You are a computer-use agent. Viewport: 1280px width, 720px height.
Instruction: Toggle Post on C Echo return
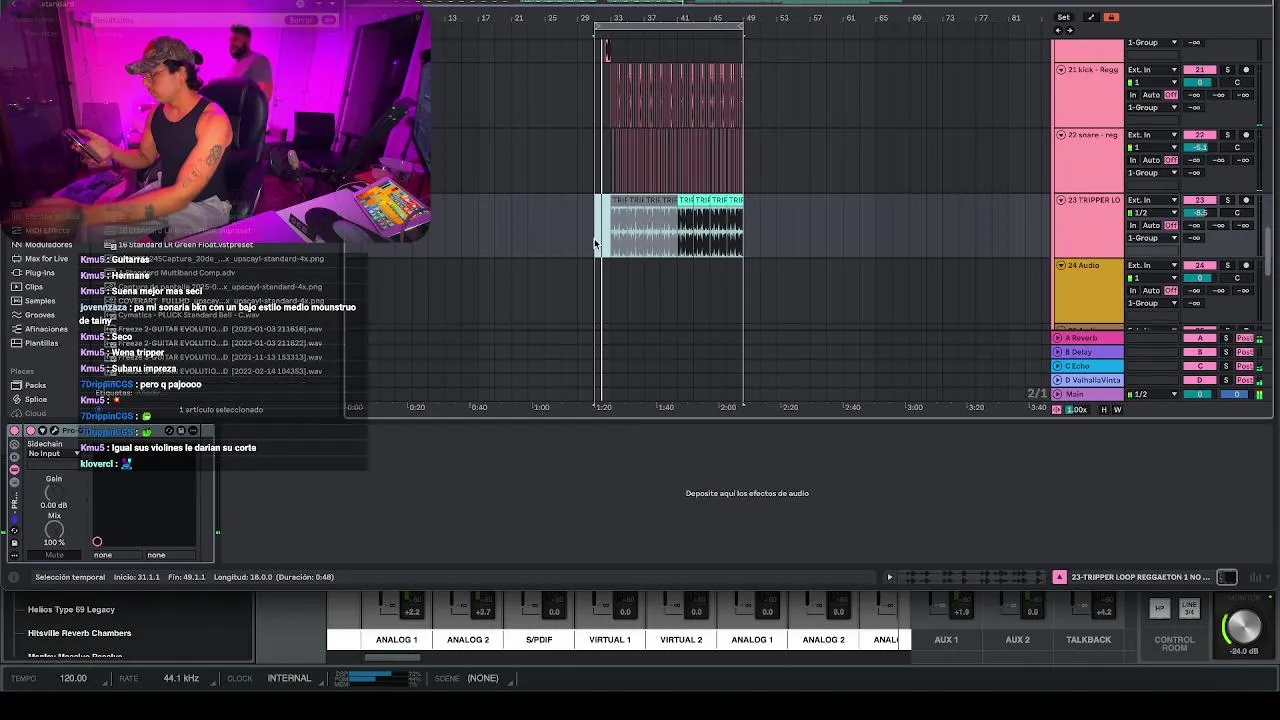[1245, 366]
